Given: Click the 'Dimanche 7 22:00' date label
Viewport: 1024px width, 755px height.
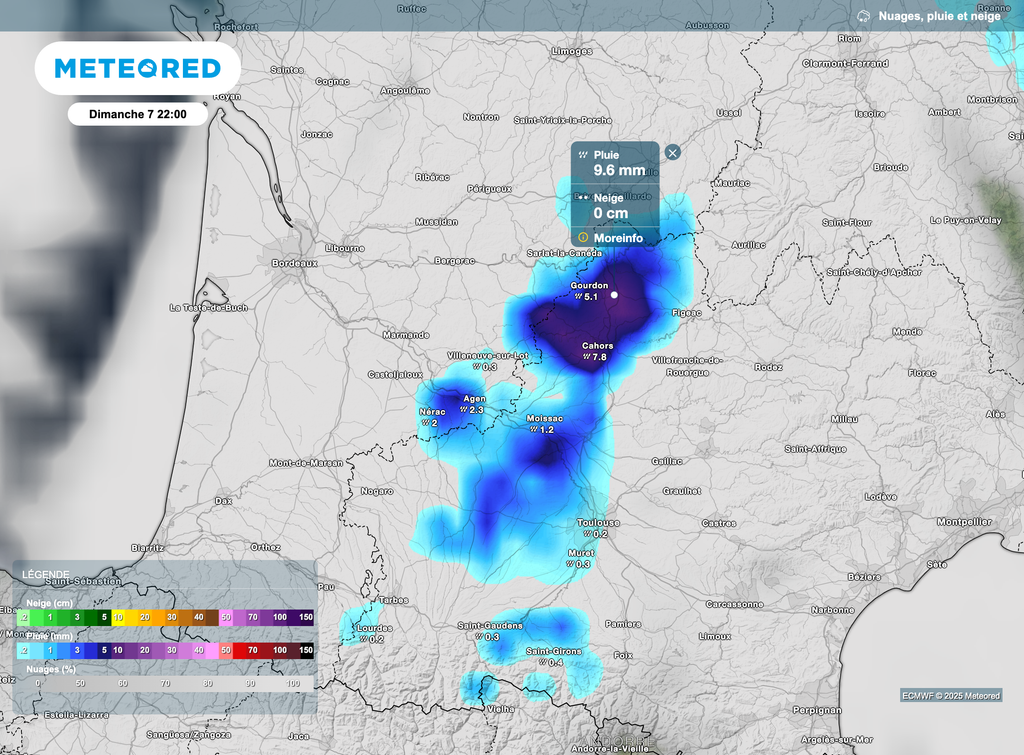Looking at the screenshot, I should (x=138, y=114).
